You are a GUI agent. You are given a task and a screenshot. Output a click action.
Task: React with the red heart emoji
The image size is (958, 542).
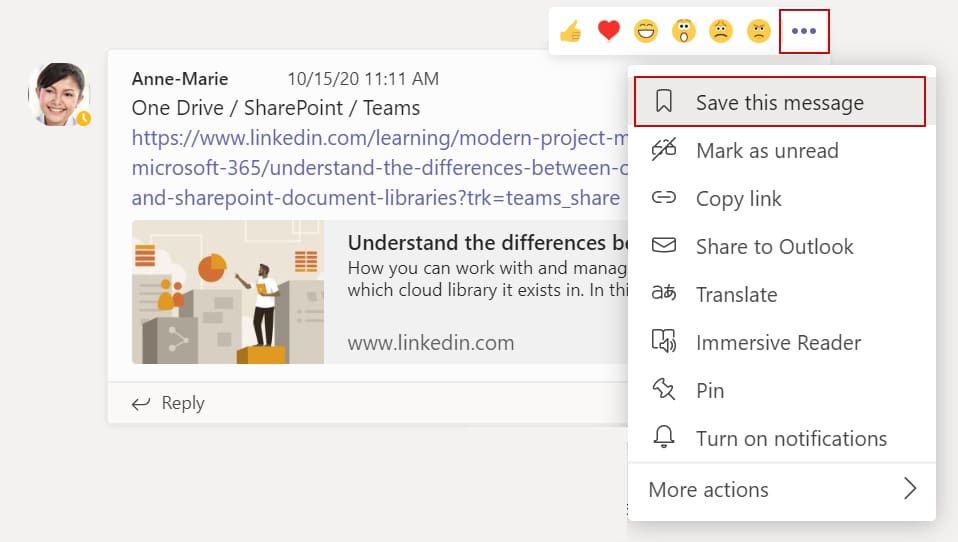609,31
